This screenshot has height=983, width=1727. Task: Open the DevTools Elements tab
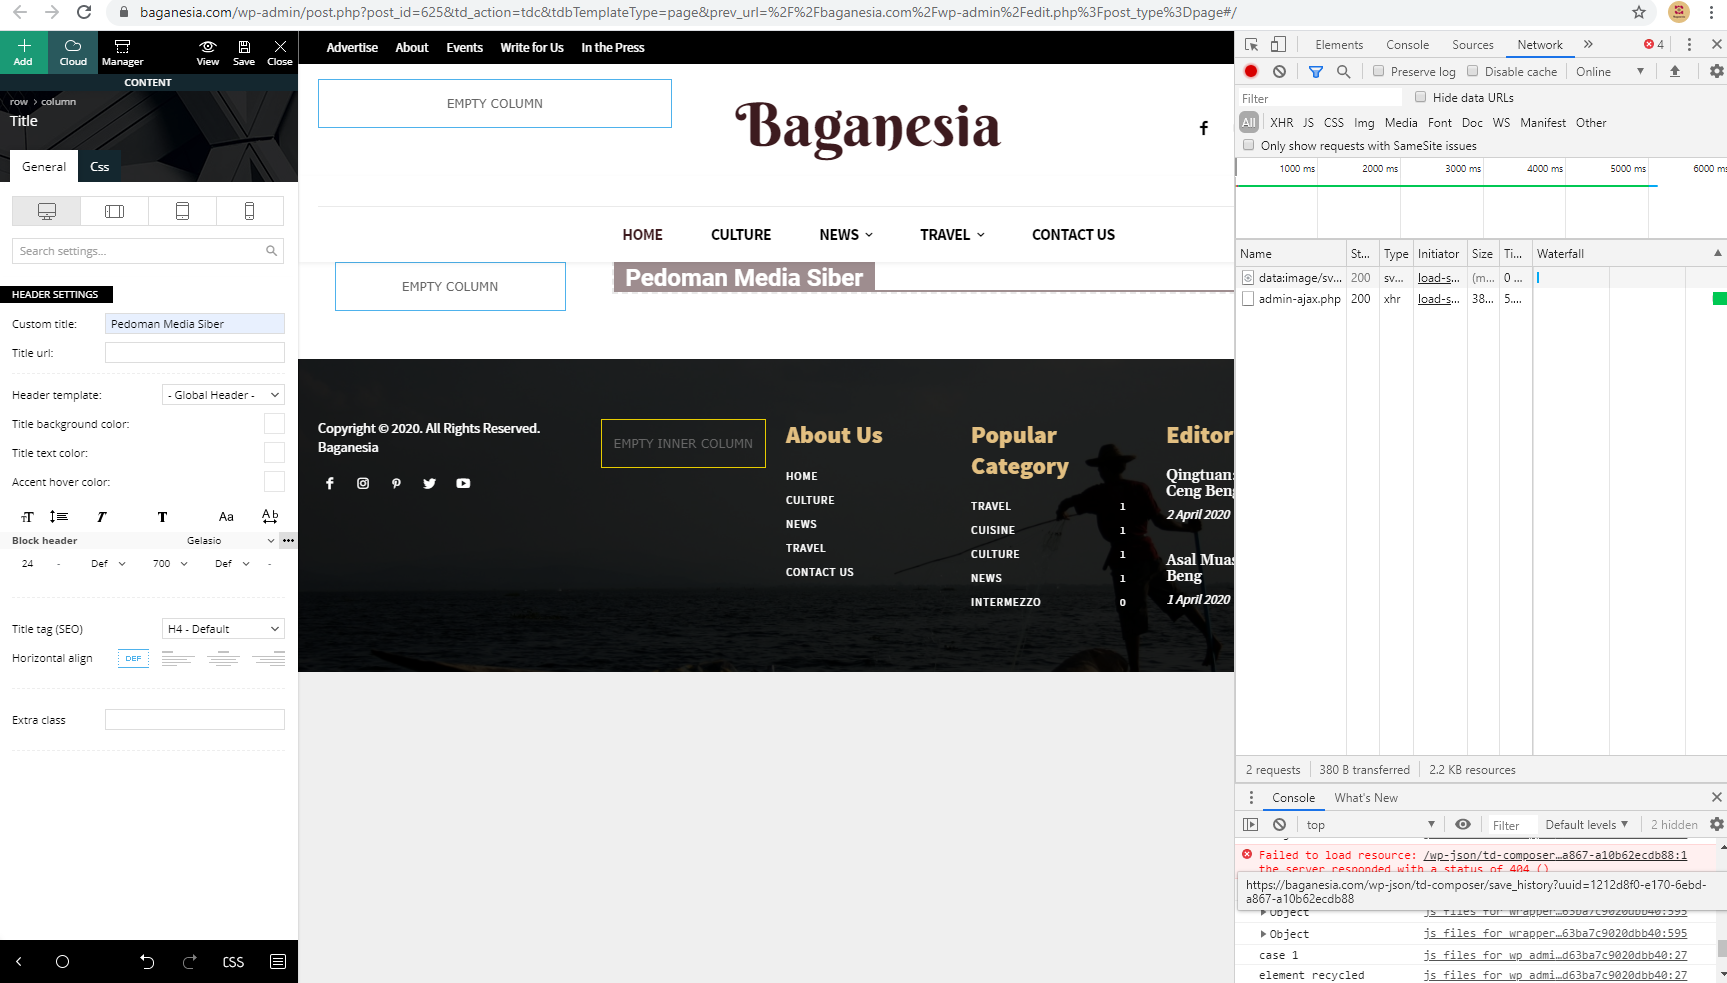tap(1339, 45)
